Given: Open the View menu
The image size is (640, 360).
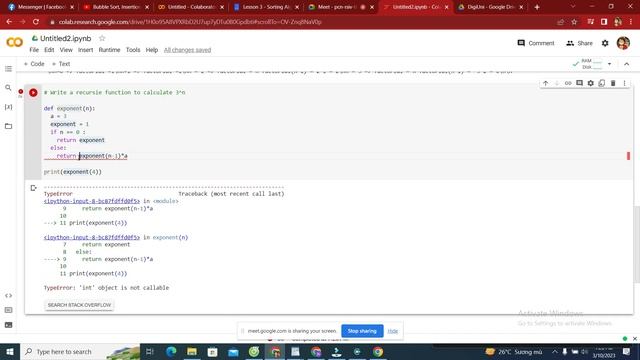Looking at the screenshot, I should coord(66,50).
